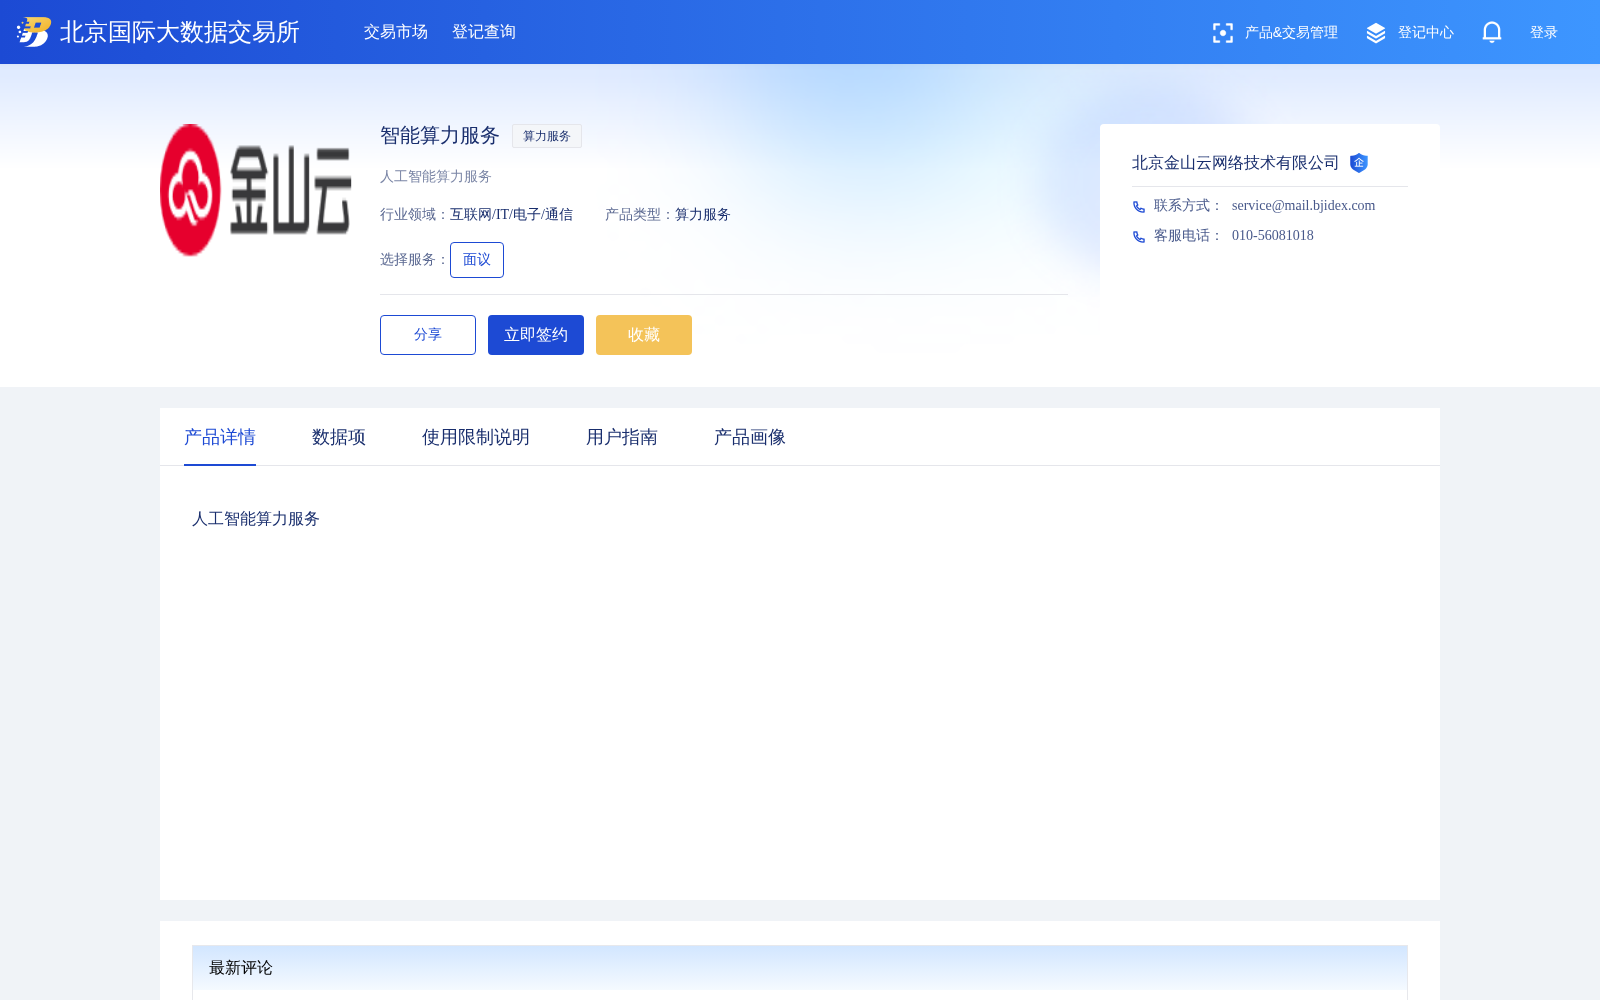Click the enterprise verified shield badge

click(1358, 163)
